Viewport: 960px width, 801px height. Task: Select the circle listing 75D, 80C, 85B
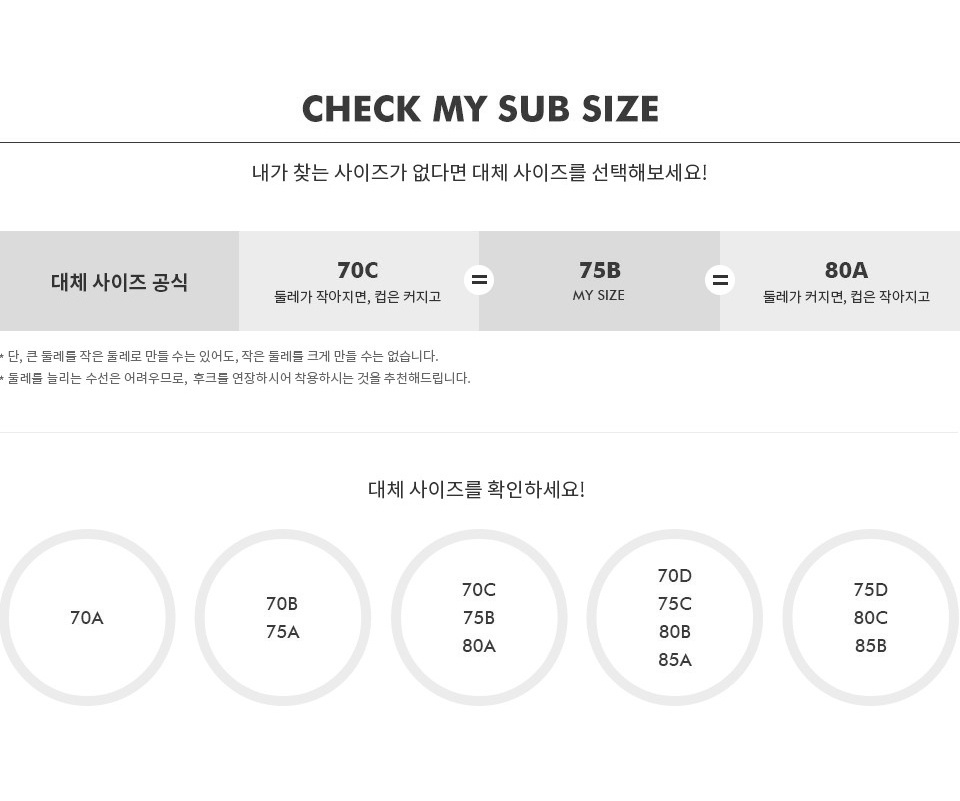coord(871,617)
